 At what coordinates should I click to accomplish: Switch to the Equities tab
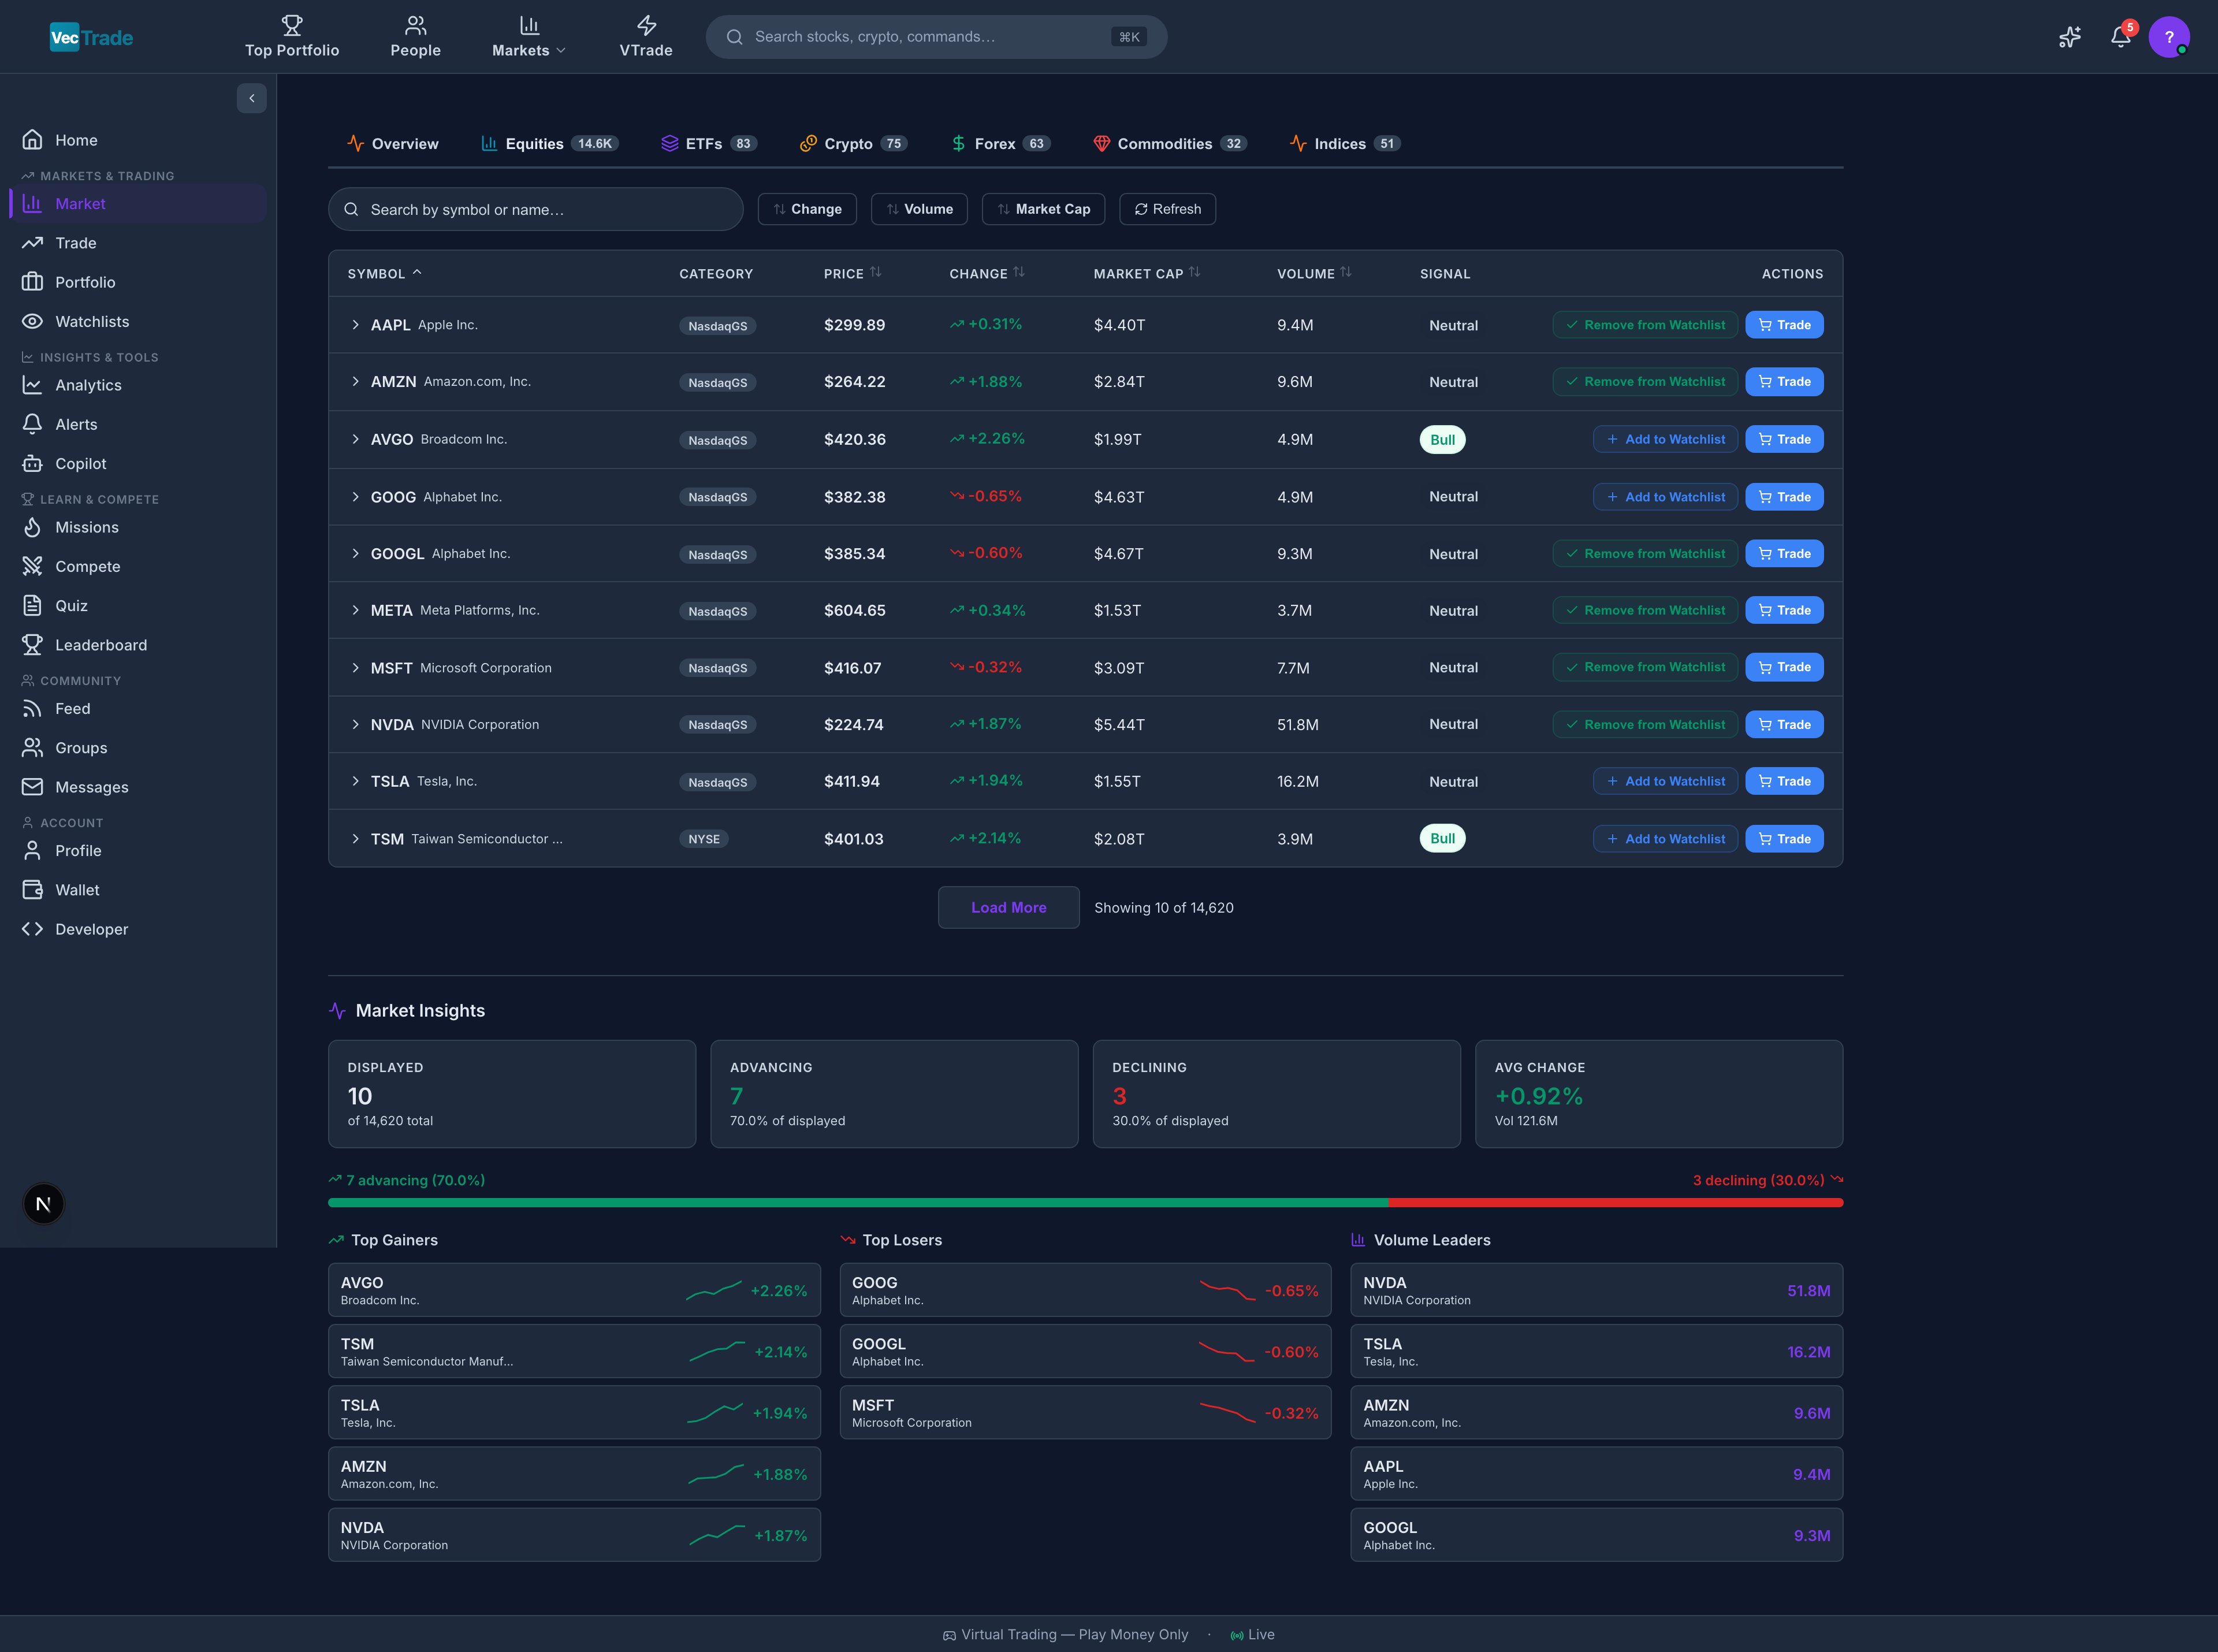550,144
